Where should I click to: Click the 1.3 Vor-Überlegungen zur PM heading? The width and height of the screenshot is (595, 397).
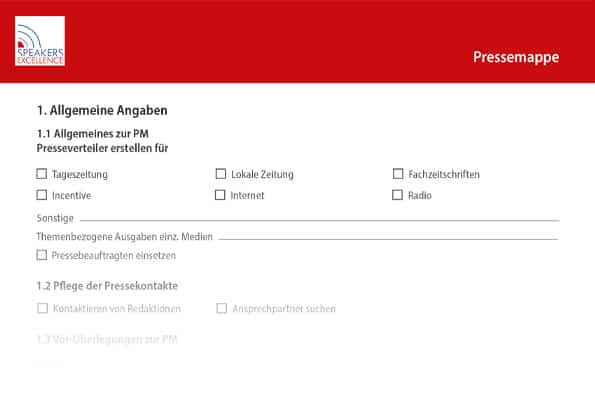click(x=107, y=339)
